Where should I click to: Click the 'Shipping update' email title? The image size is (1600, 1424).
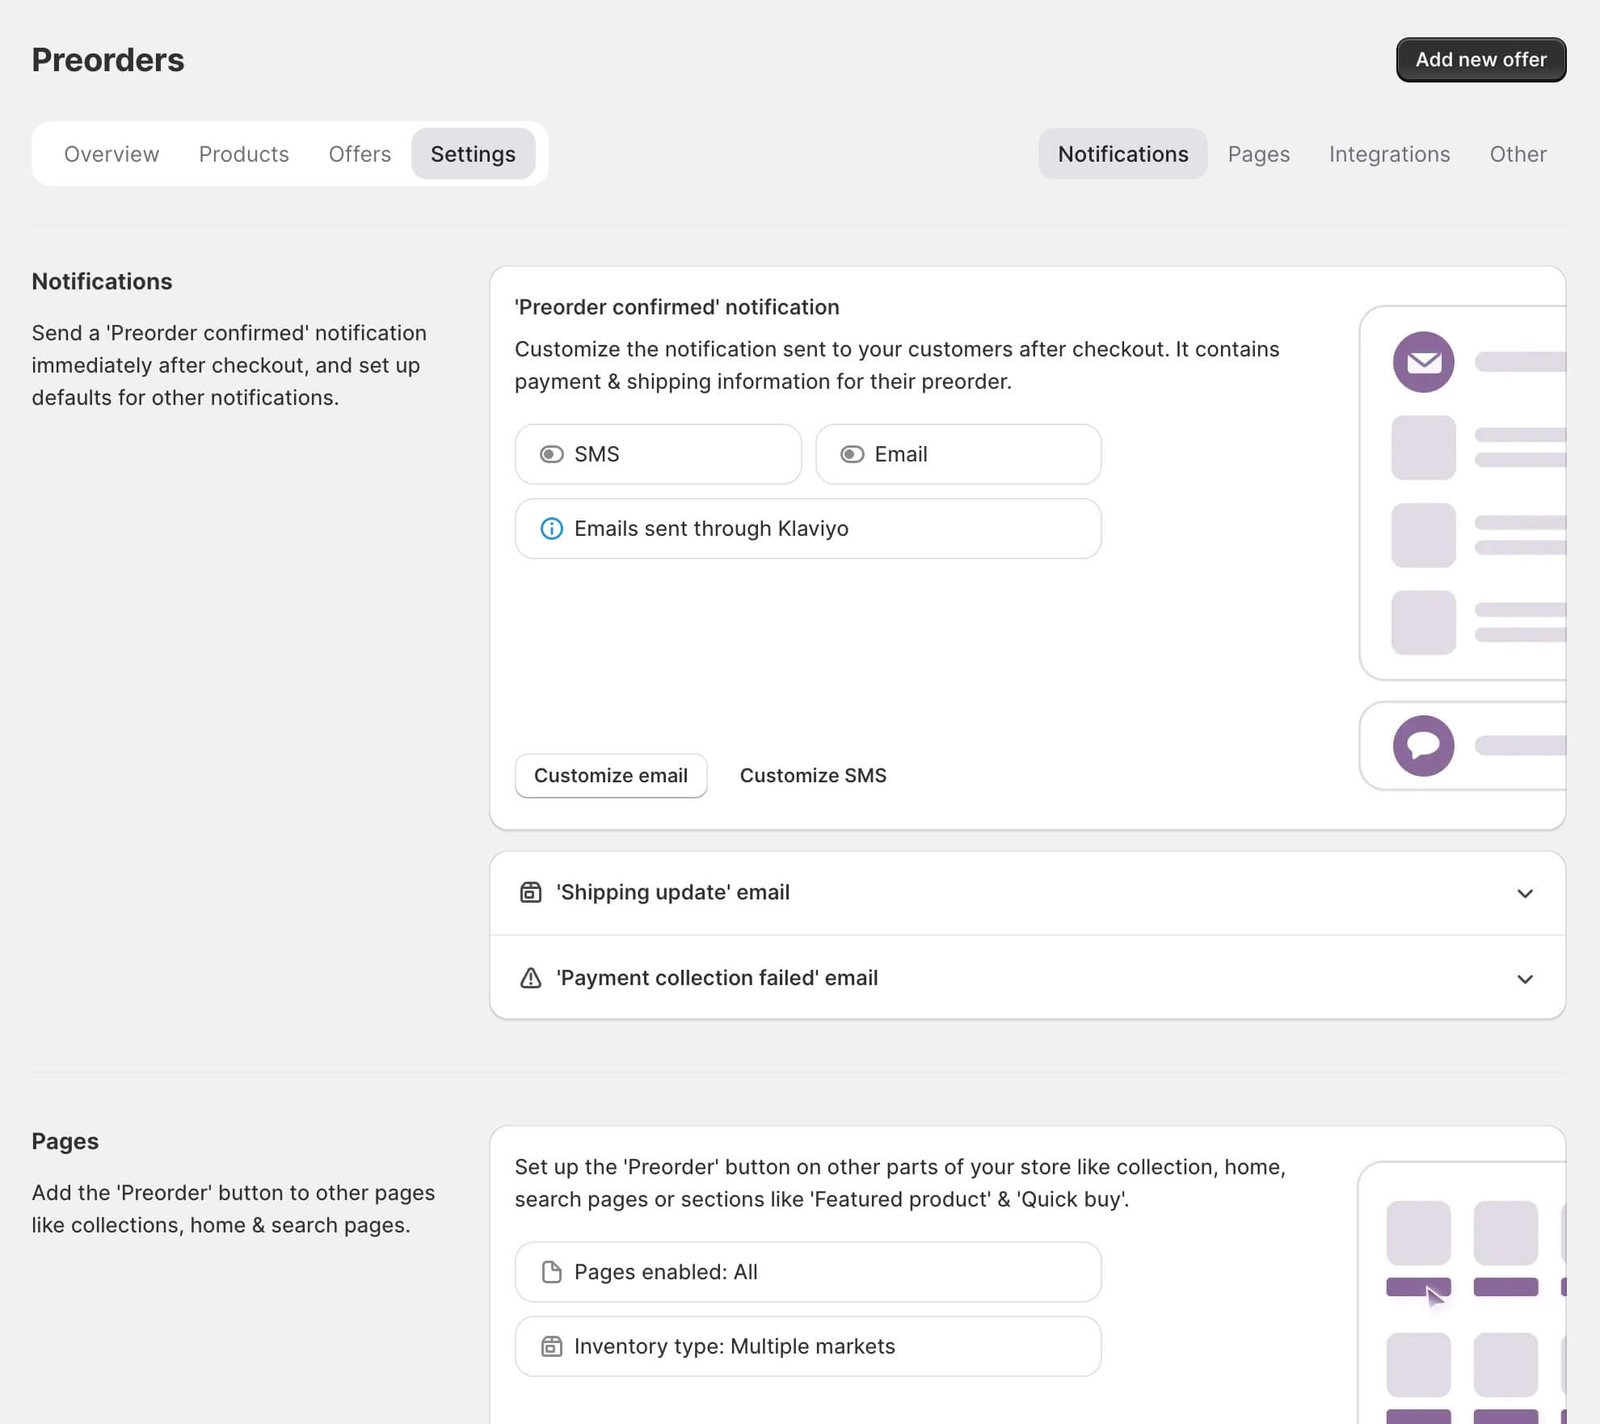coord(673,892)
